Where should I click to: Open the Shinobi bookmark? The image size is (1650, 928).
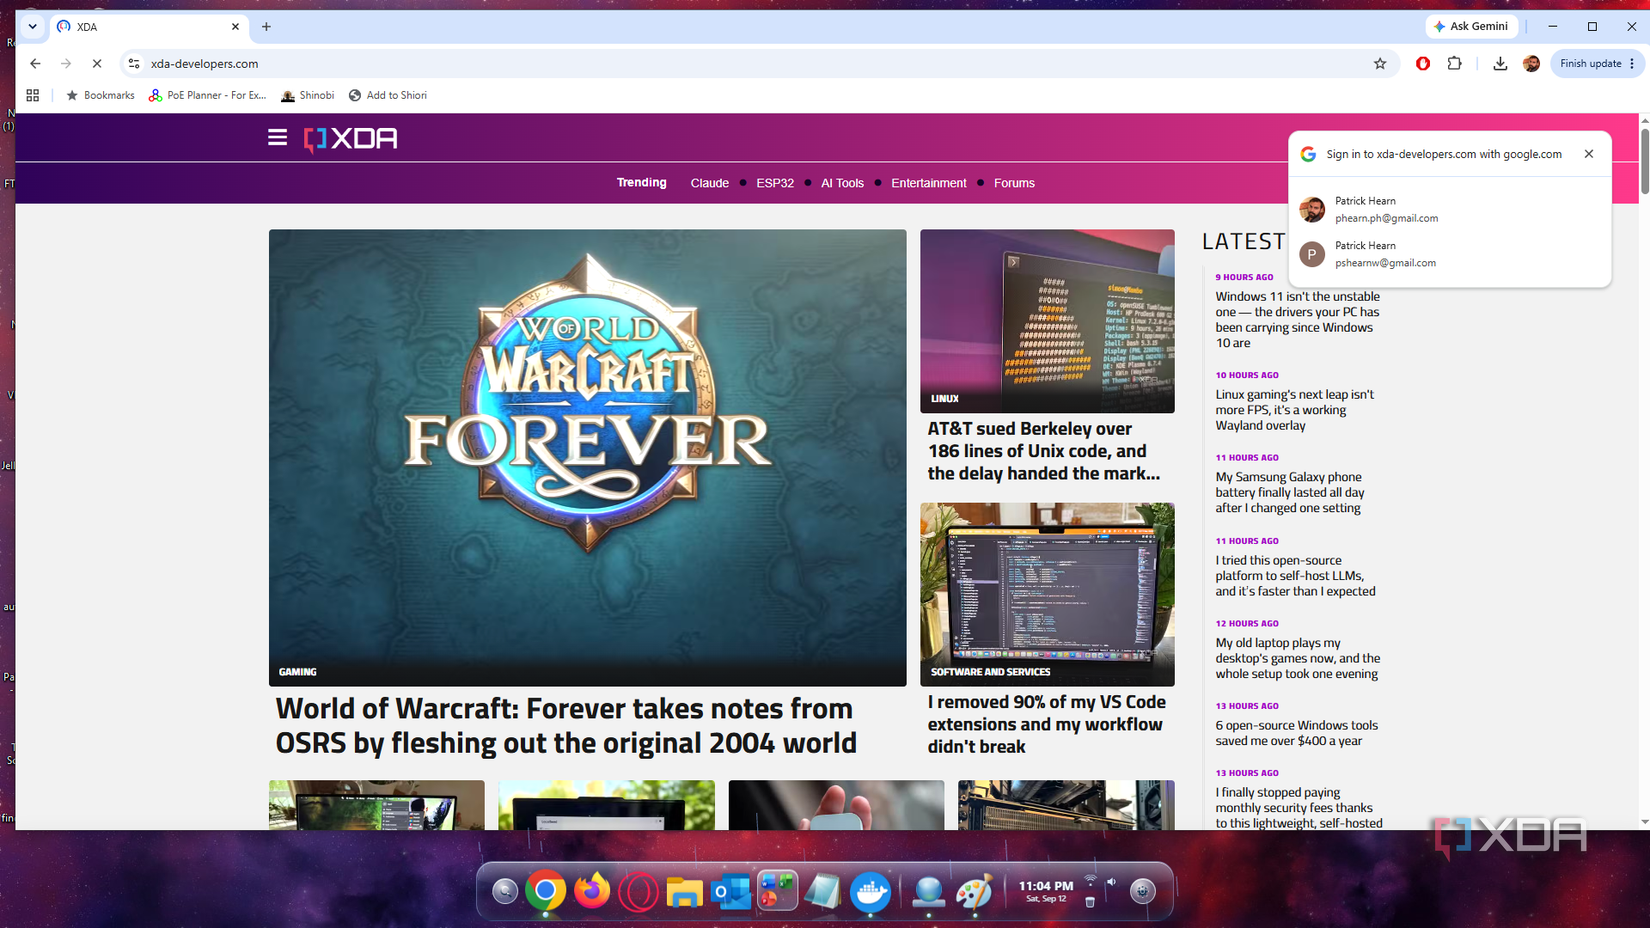point(308,95)
